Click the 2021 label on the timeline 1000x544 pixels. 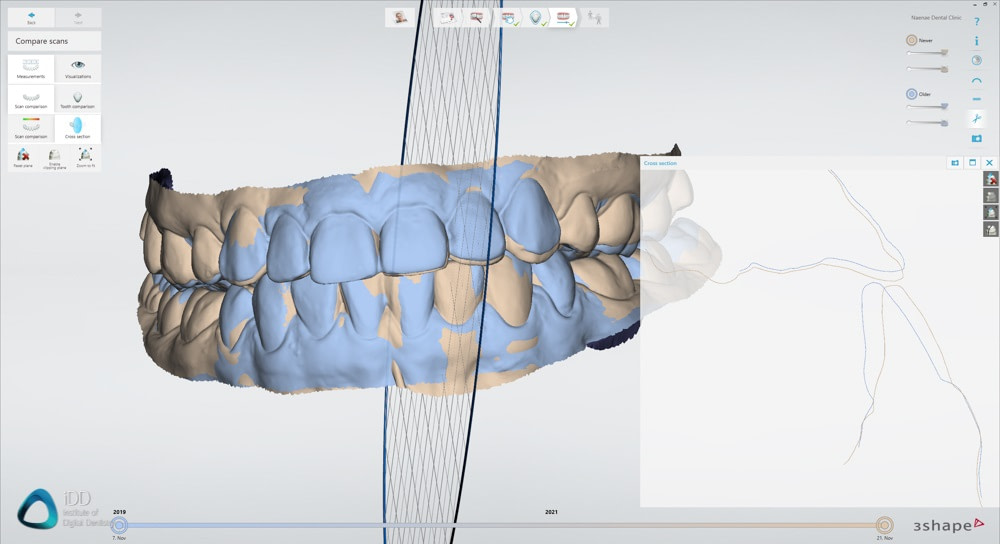pyautogui.click(x=551, y=512)
